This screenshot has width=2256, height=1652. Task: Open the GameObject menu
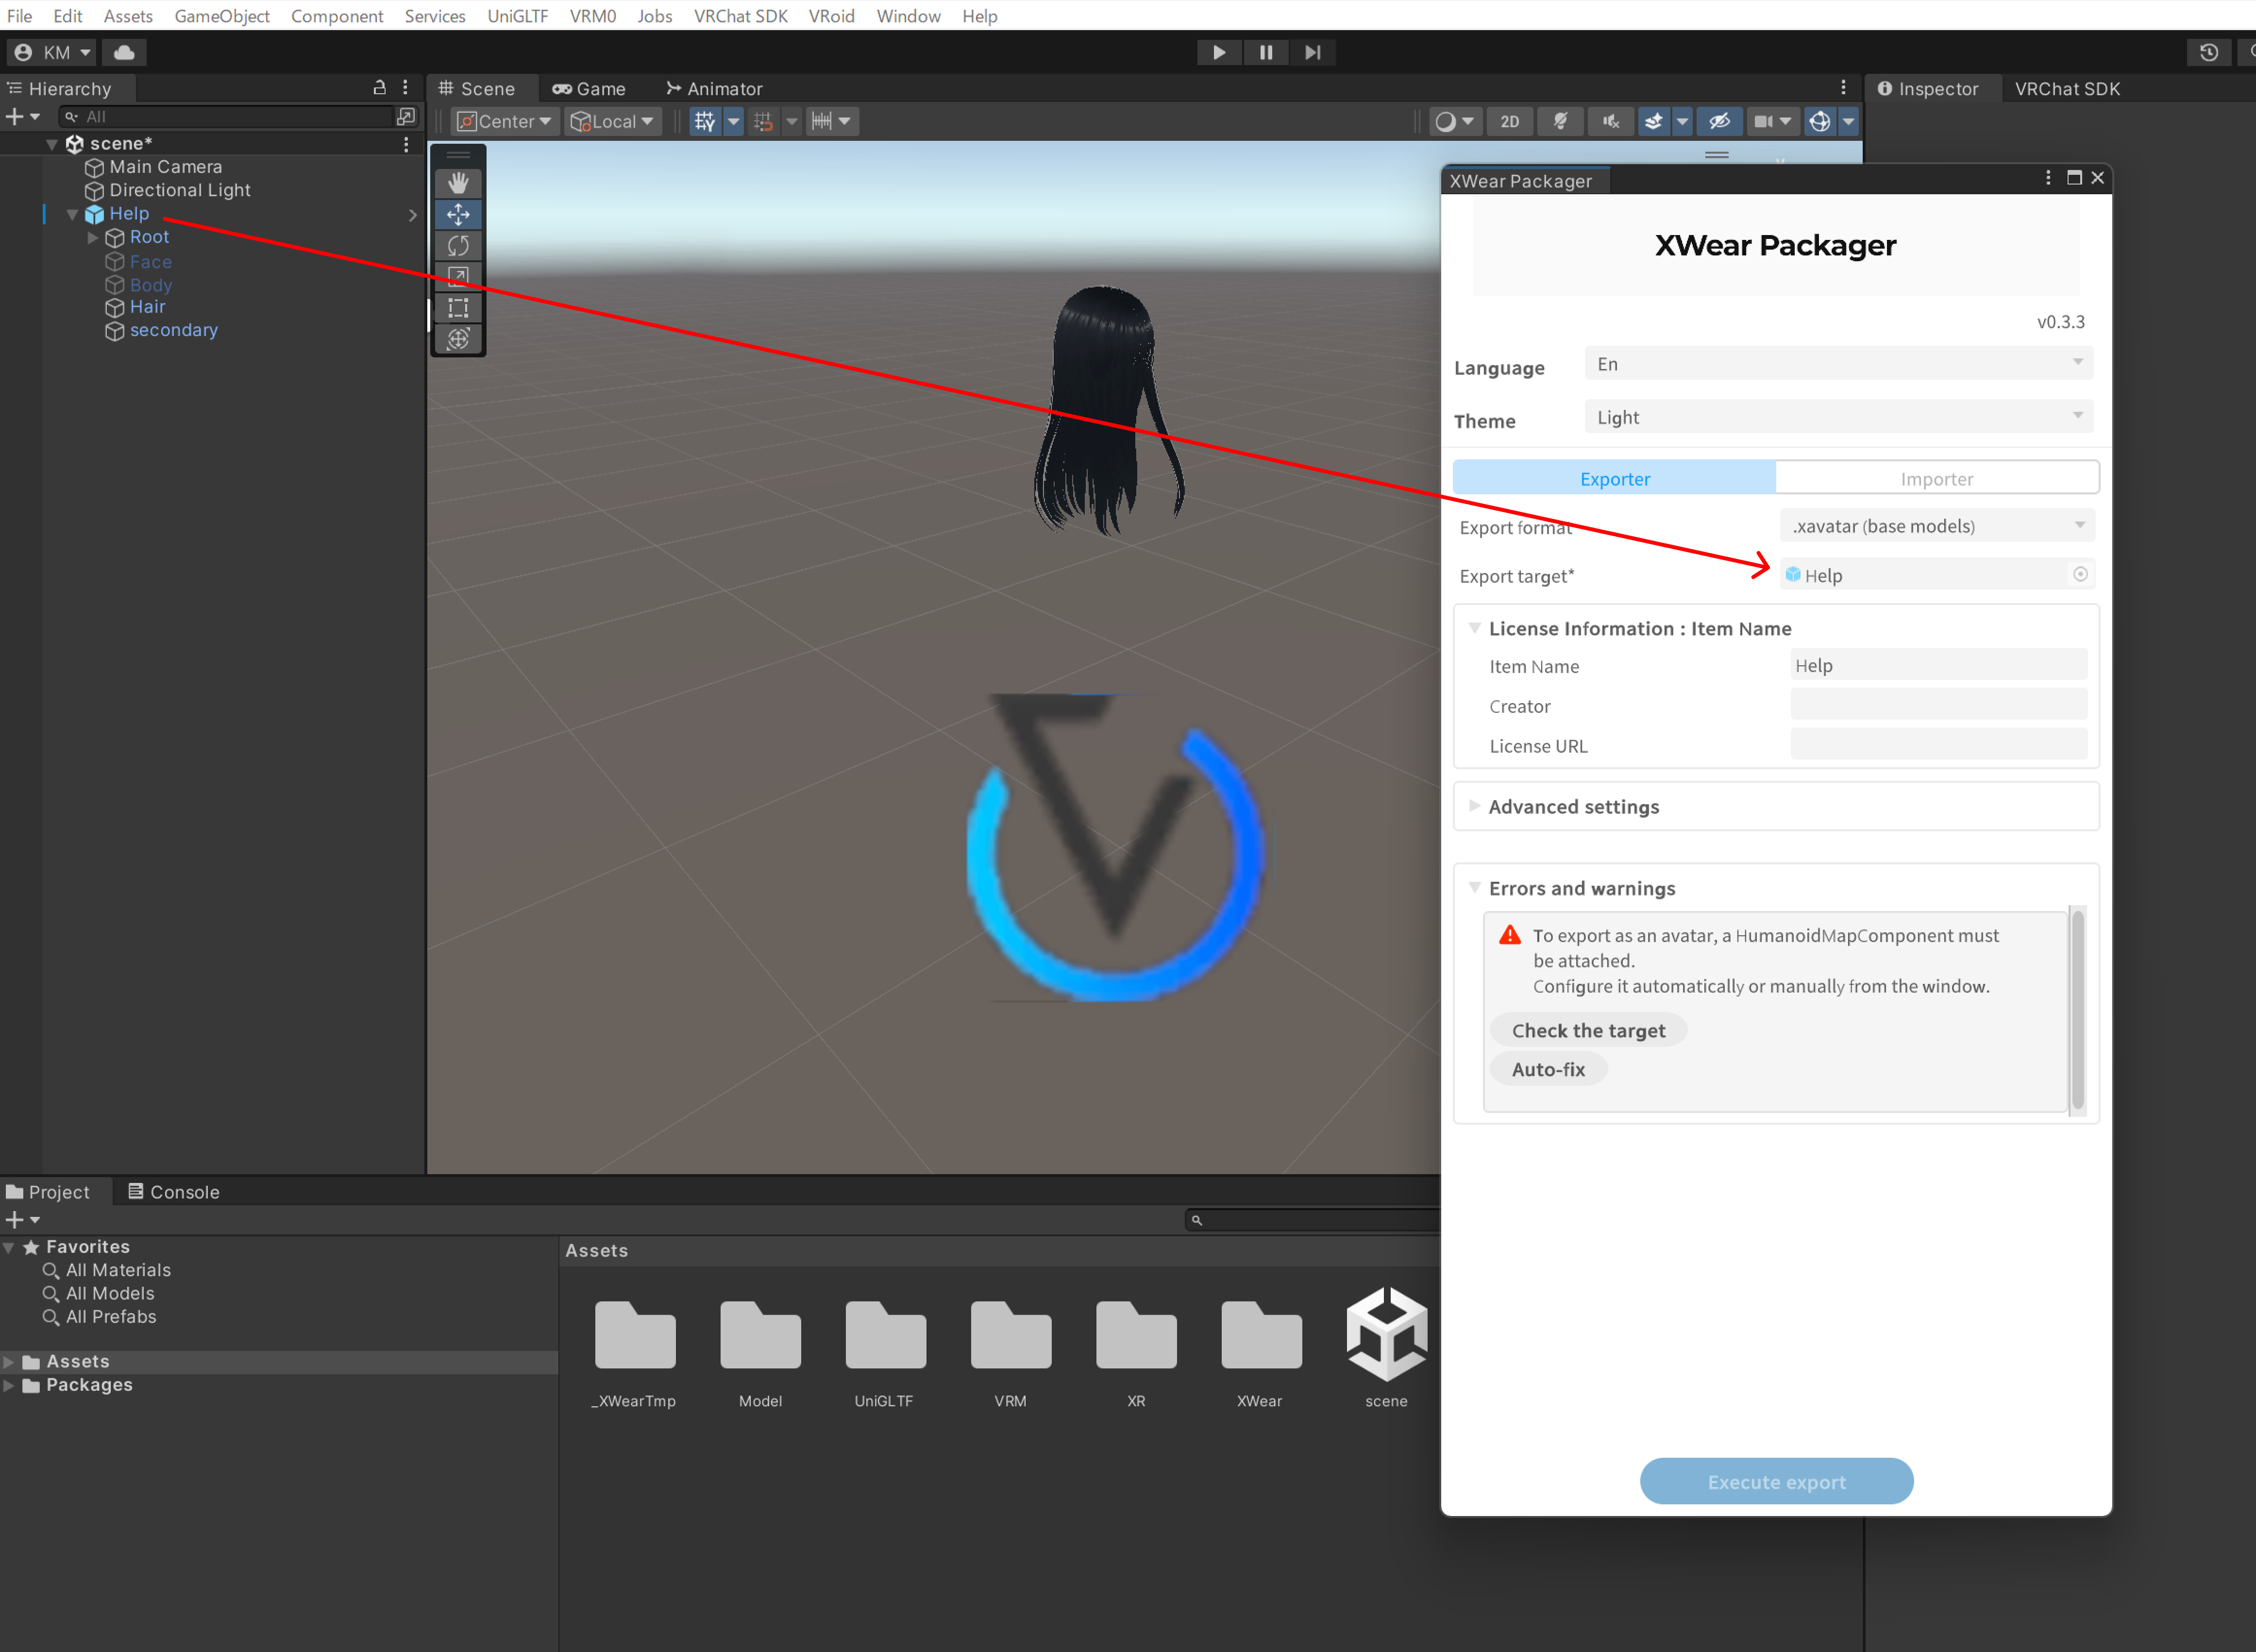point(222,16)
